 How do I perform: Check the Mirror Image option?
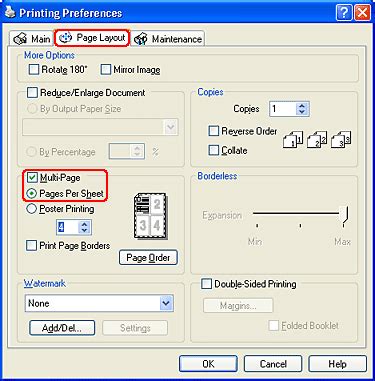(106, 70)
